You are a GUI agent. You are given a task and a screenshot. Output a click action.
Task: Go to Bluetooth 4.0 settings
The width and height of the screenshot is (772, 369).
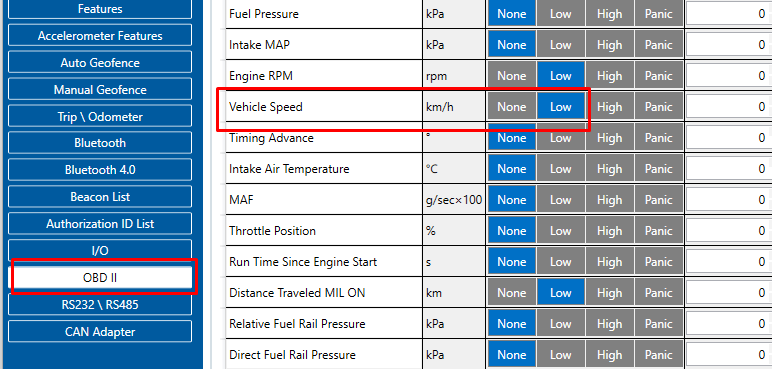click(100, 170)
